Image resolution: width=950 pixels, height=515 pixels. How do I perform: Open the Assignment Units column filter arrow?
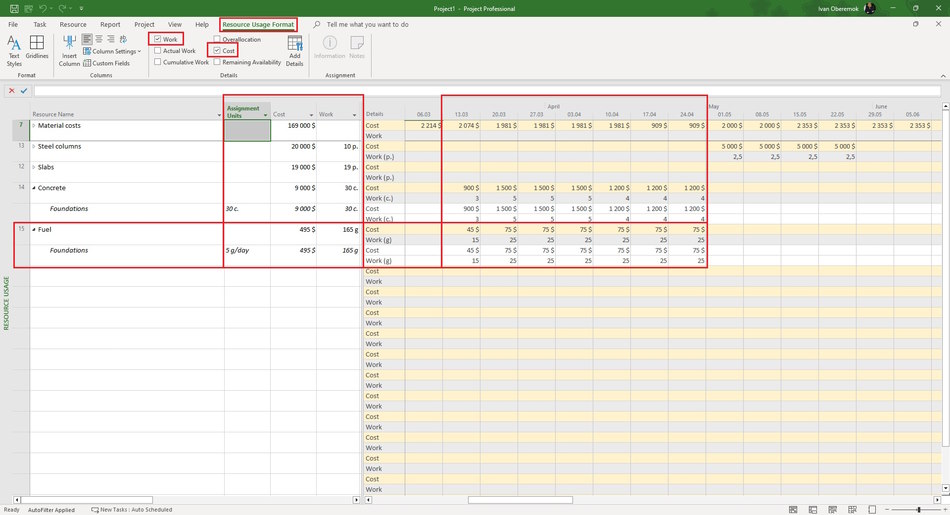coord(265,115)
